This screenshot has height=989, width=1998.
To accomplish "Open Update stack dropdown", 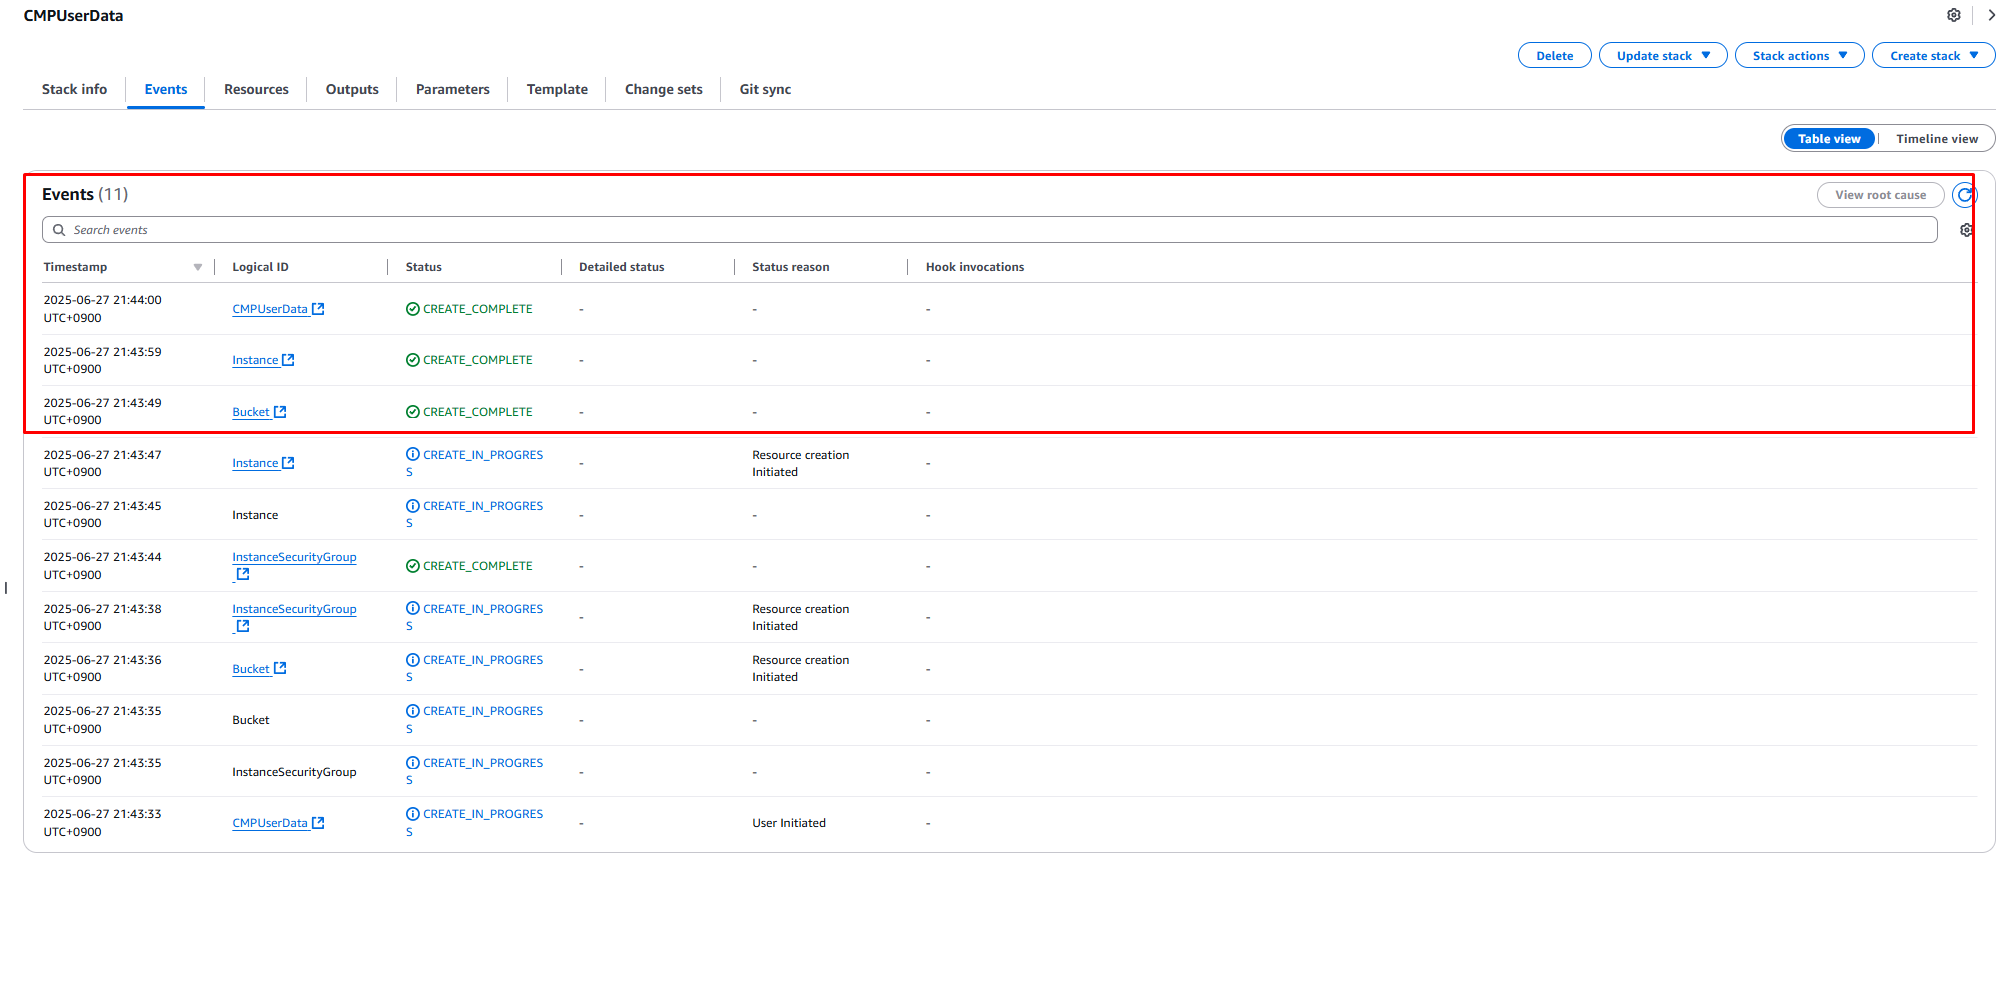I will [x=1662, y=56].
